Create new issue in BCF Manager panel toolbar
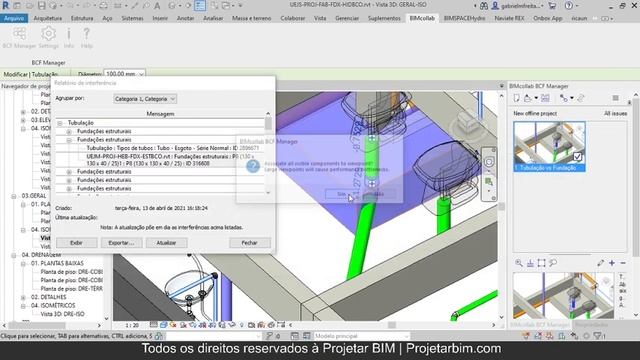The height and width of the screenshot is (360, 640). point(517,98)
